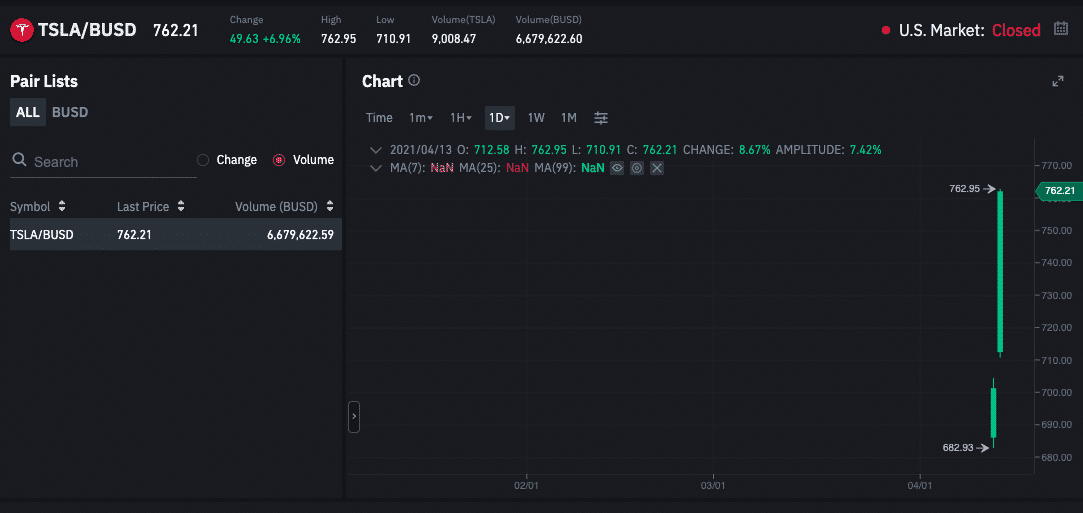Click the search magnifier icon
This screenshot has height=513, width=1083.
[19, 161]
